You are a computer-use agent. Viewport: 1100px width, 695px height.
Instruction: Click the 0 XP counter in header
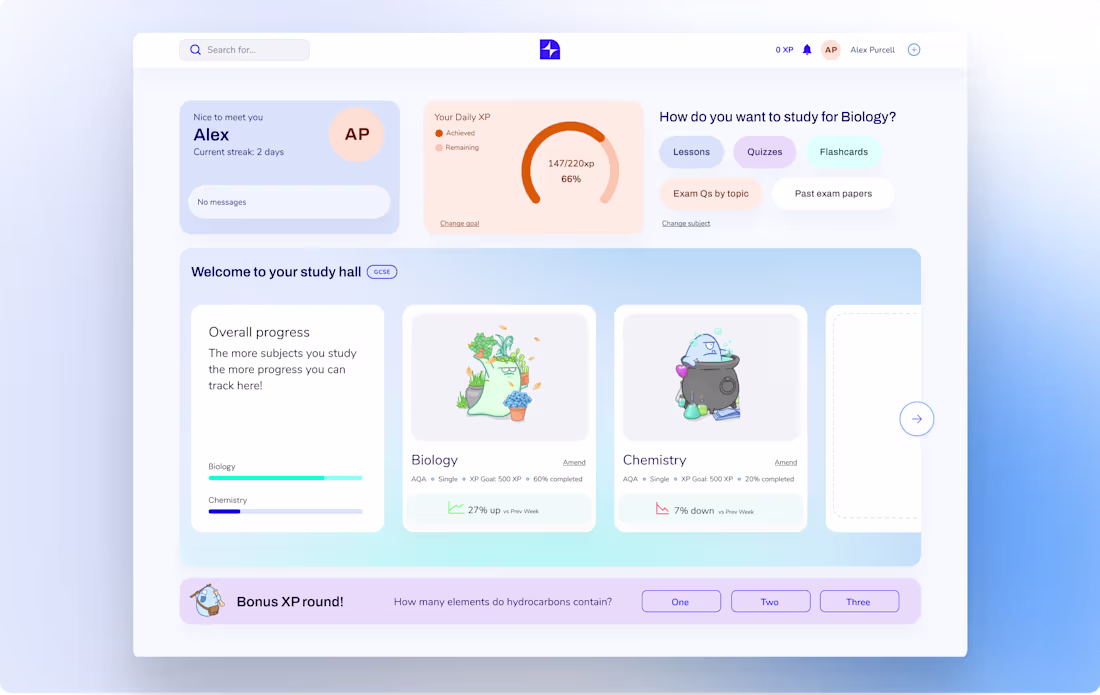coord(784,50)
